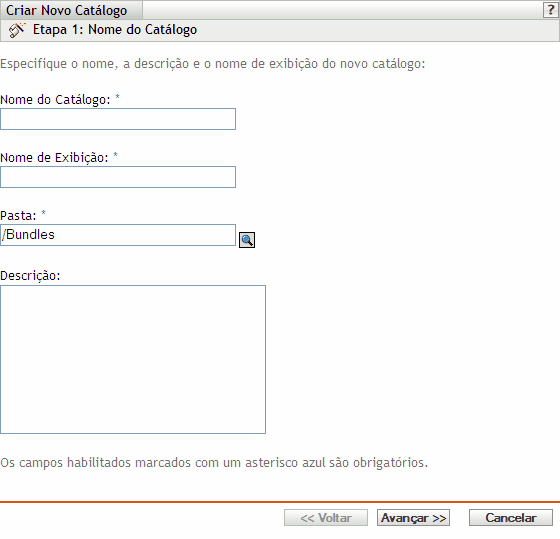This screenshot has height=539, width=560.
Task: Abort the wizard with the Cancelar button
Action: [511, 518]
